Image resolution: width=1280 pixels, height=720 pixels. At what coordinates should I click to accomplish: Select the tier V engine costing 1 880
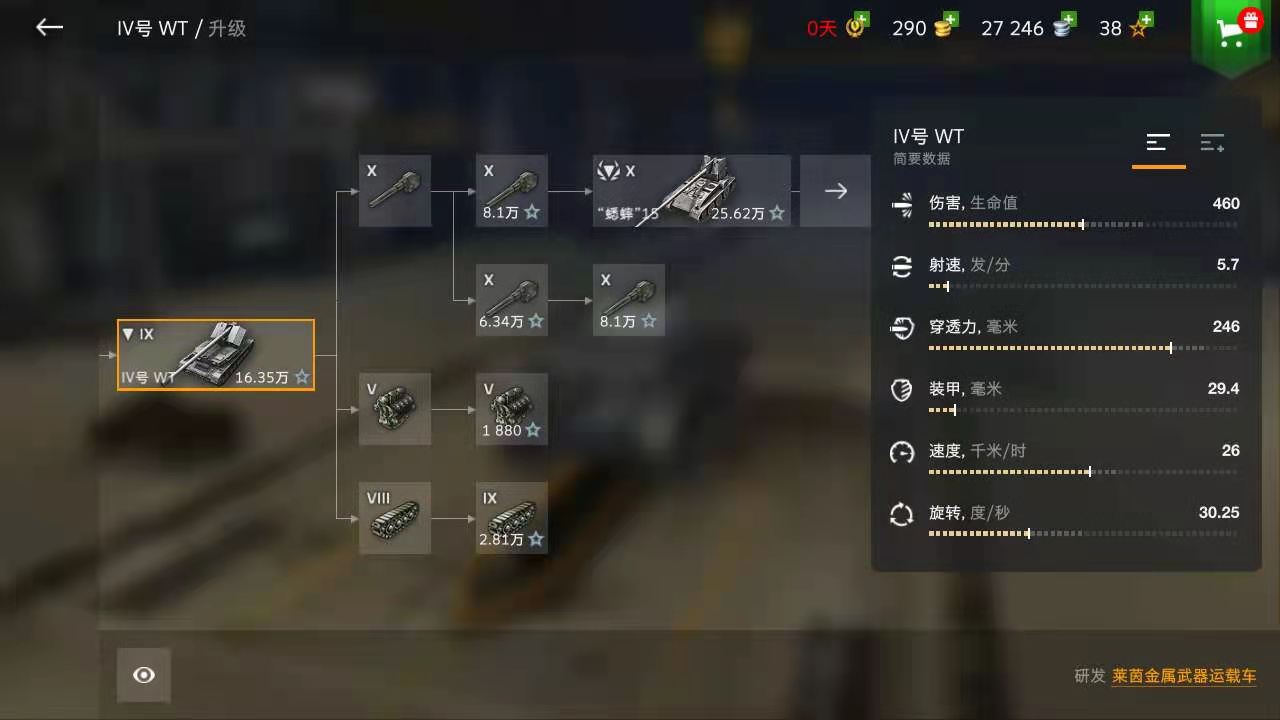coord(511,409)
